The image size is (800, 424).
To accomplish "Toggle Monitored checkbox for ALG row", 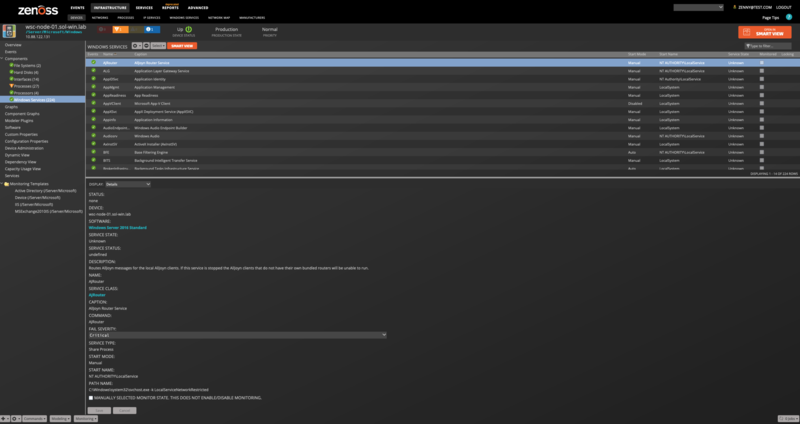I will click(762, 71).
